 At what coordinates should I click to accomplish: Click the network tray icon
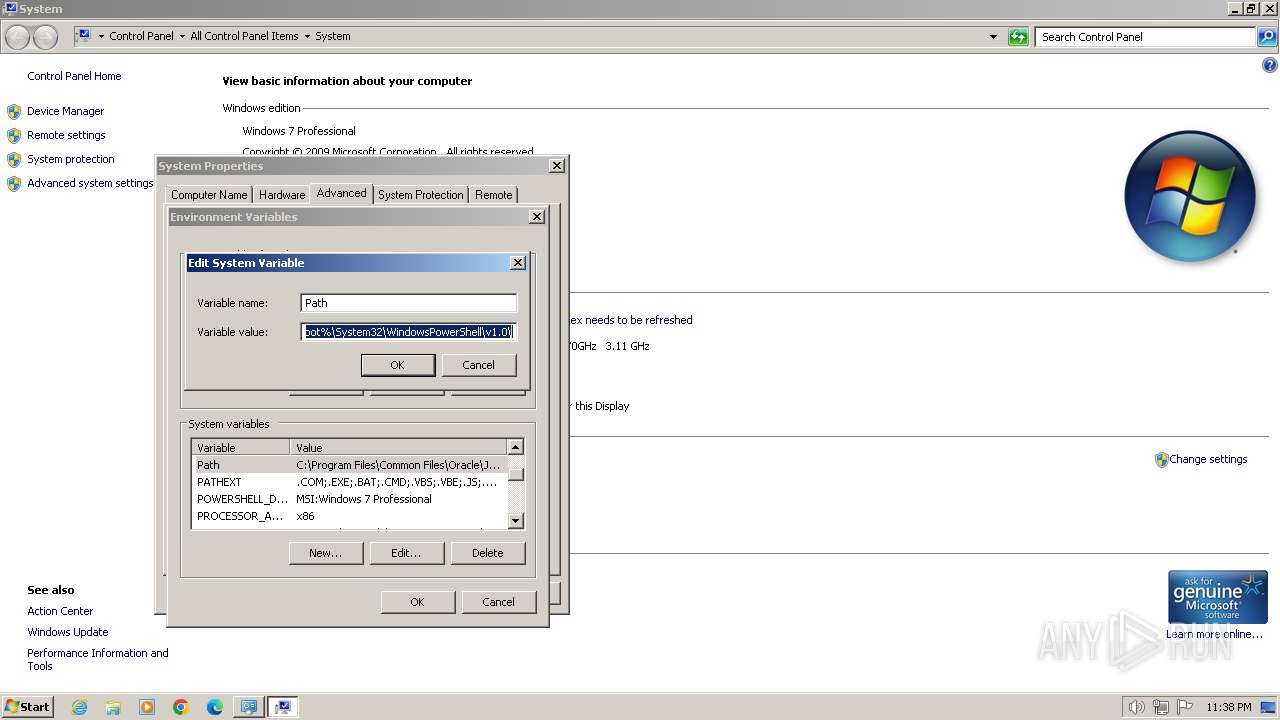point(1161,707)
